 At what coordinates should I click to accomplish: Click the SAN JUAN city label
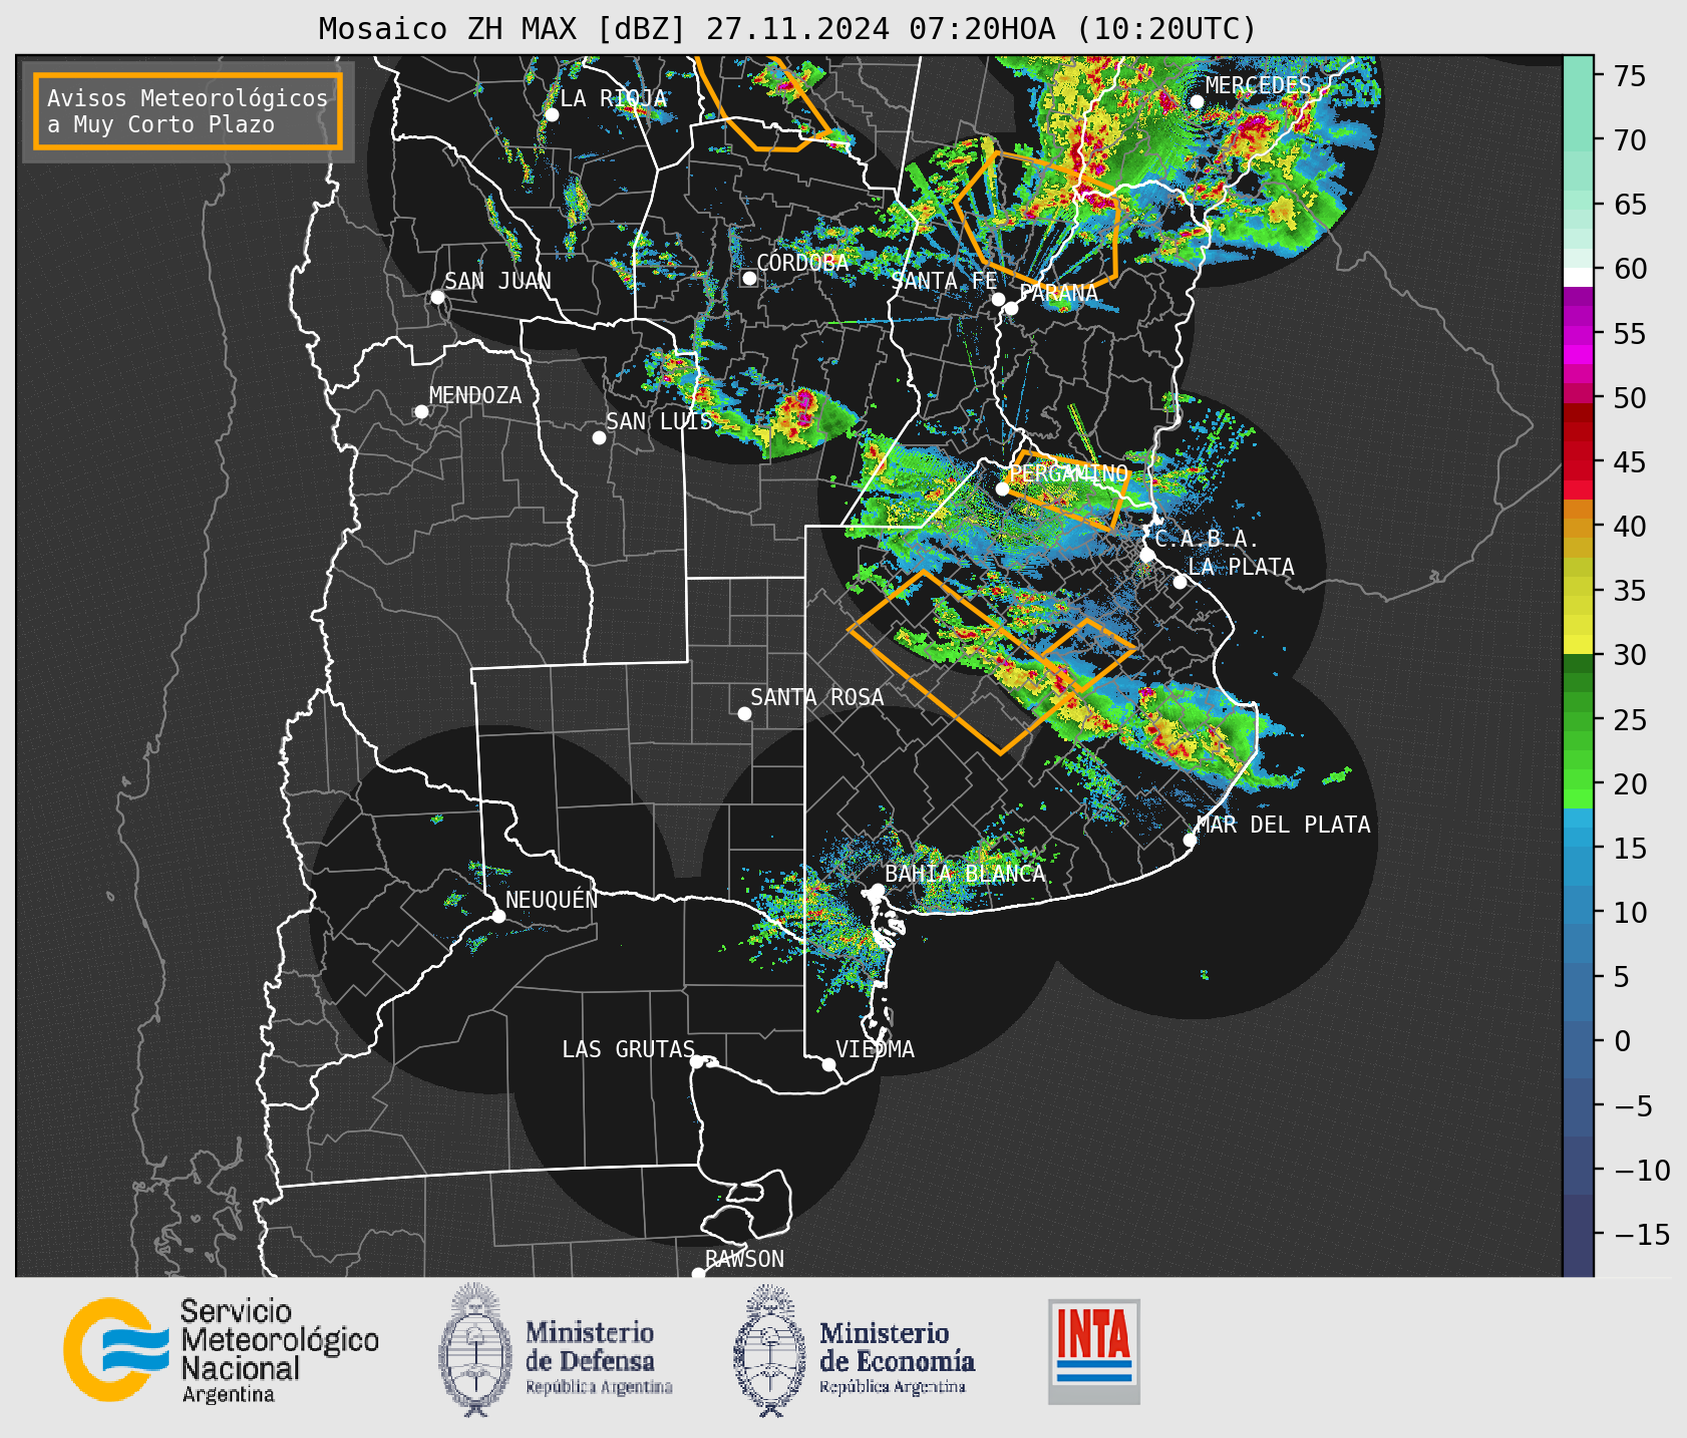pyautogui.click(x=497, y=281)
